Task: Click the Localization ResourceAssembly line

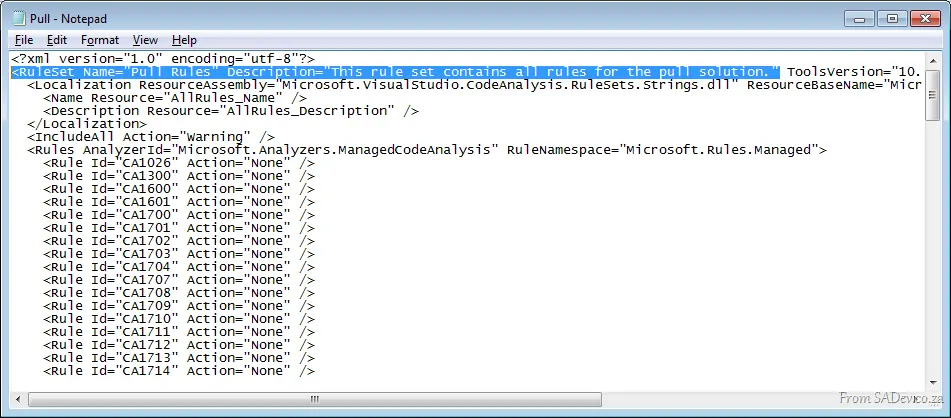Action: (474, 85)
